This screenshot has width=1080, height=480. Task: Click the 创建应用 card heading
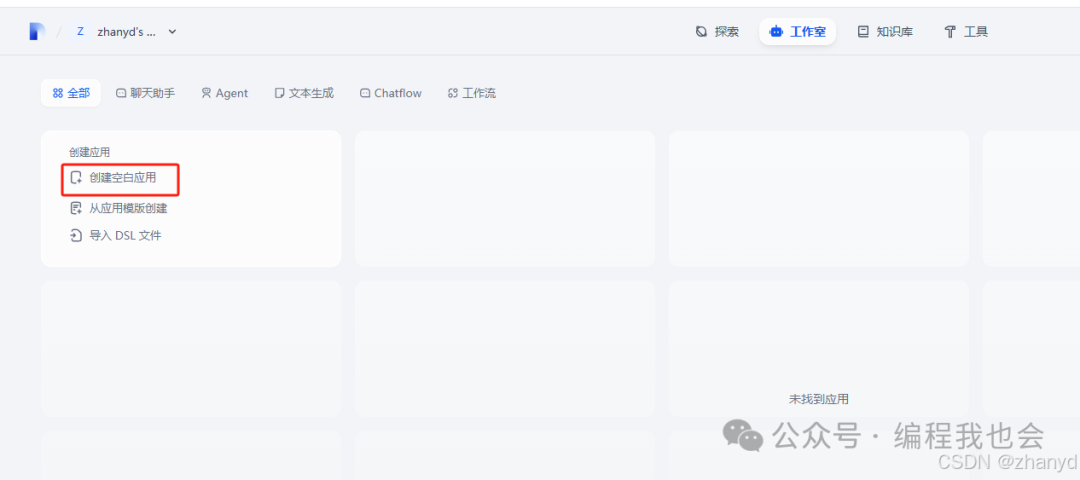[x=89, y=152]
